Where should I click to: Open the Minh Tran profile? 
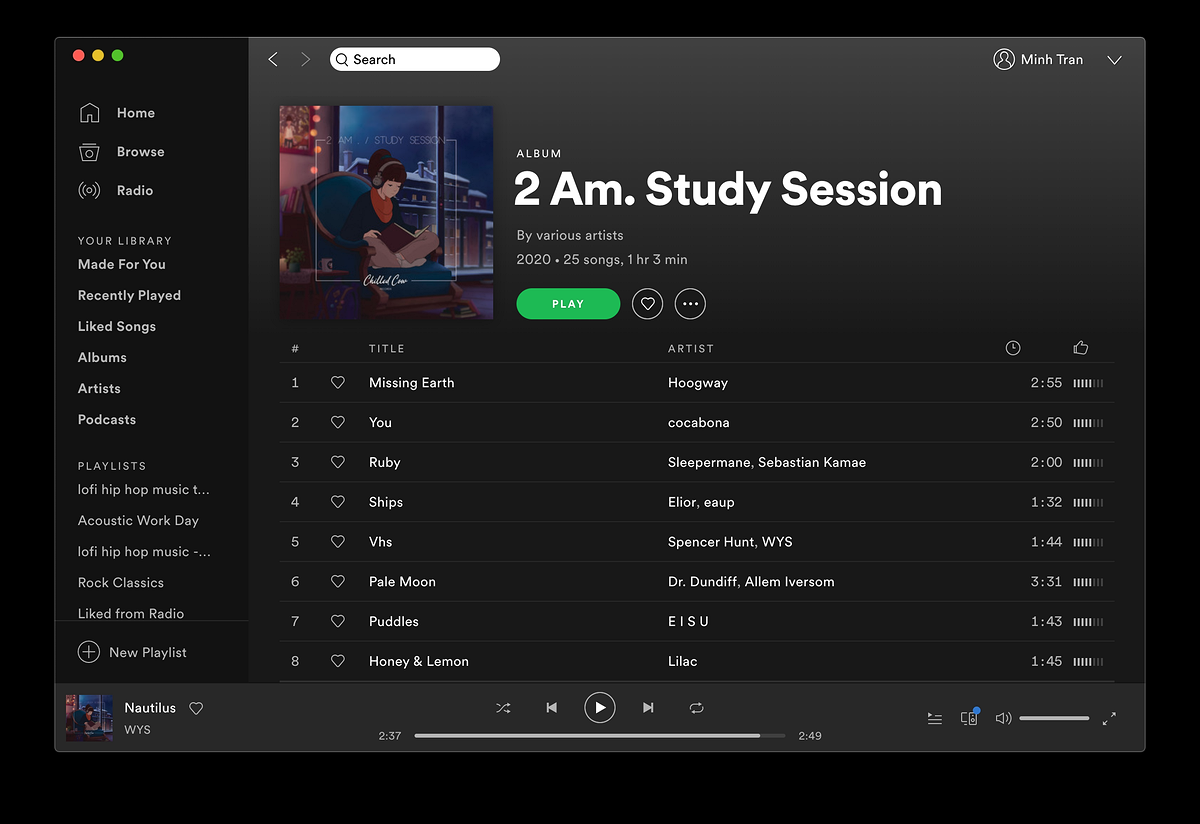click(1038, 60)
